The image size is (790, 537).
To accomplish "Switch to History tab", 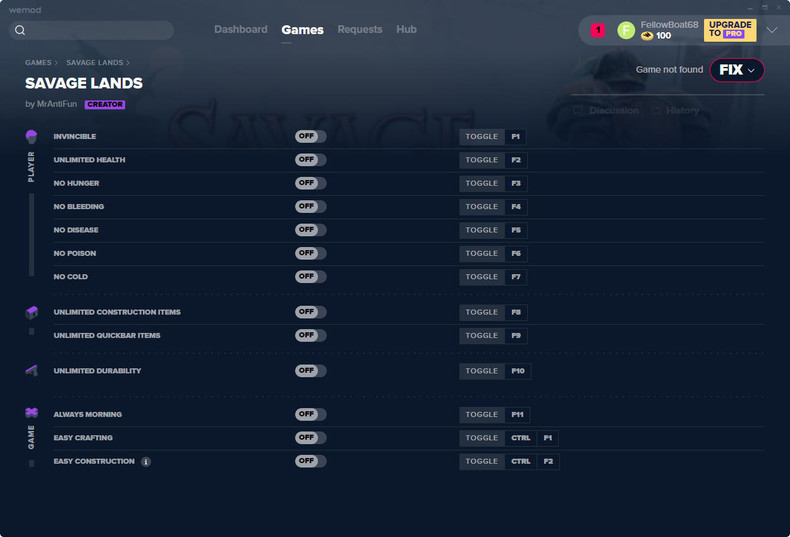I will tap(682, 110).
